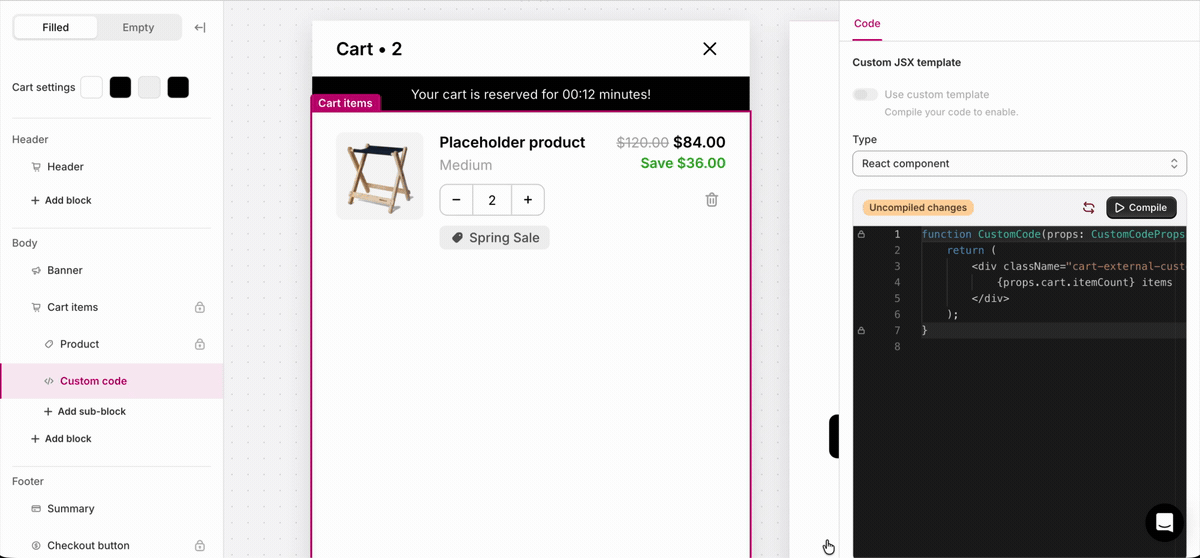The height and width of the screenshot is (558, 1200).
Task: Remove product using trash icon
Action: point(712,200)
